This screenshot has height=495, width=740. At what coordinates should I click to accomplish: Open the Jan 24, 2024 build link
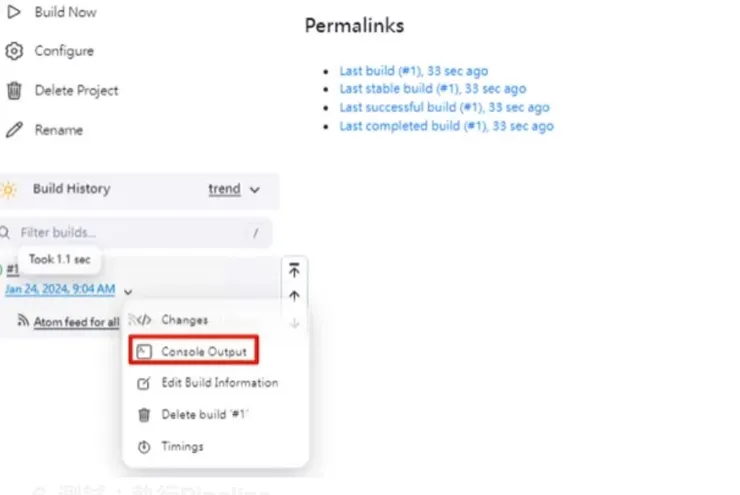[60, 290]
